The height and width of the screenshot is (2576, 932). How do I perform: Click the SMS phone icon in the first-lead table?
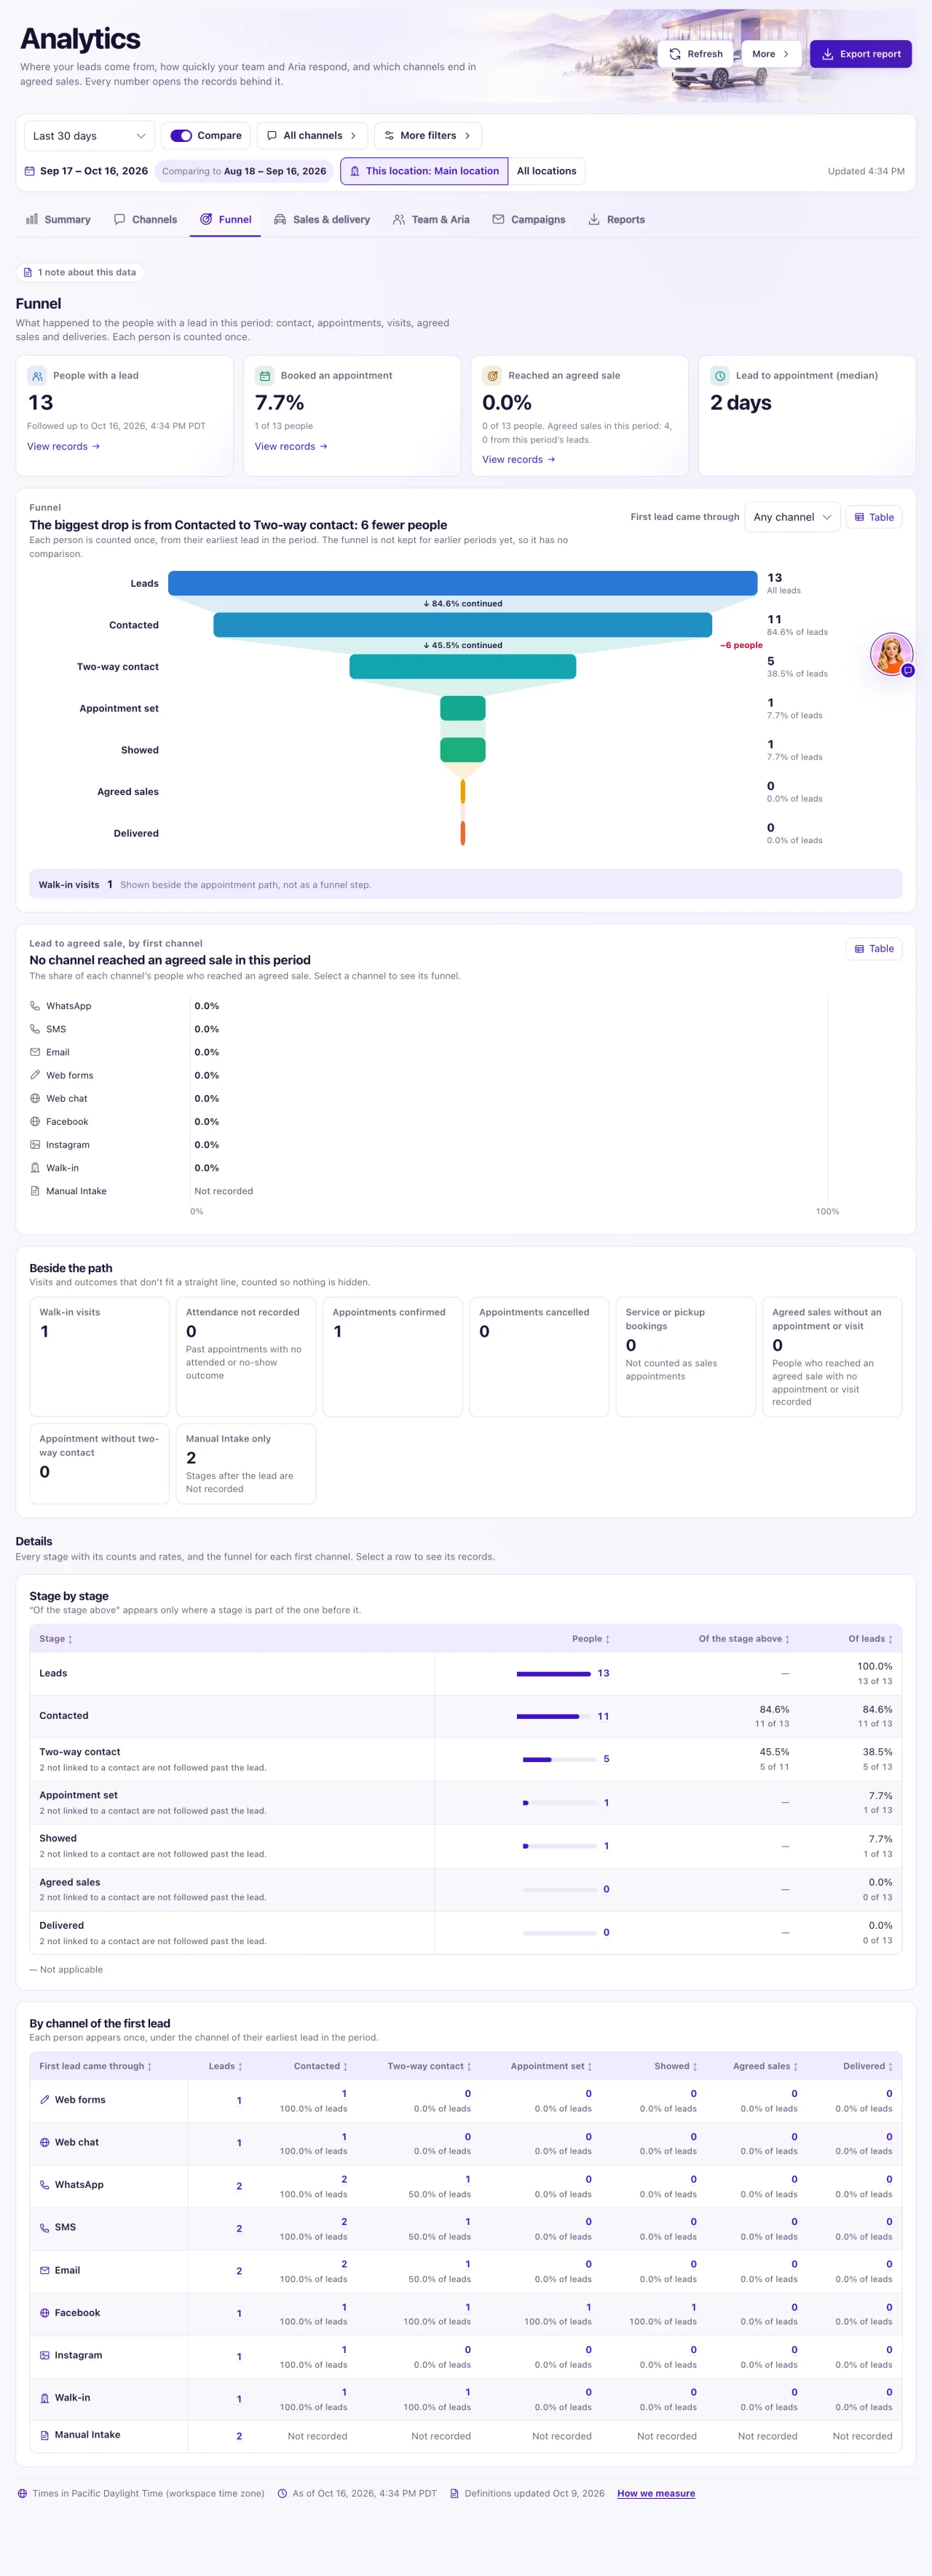(44, 2228)
